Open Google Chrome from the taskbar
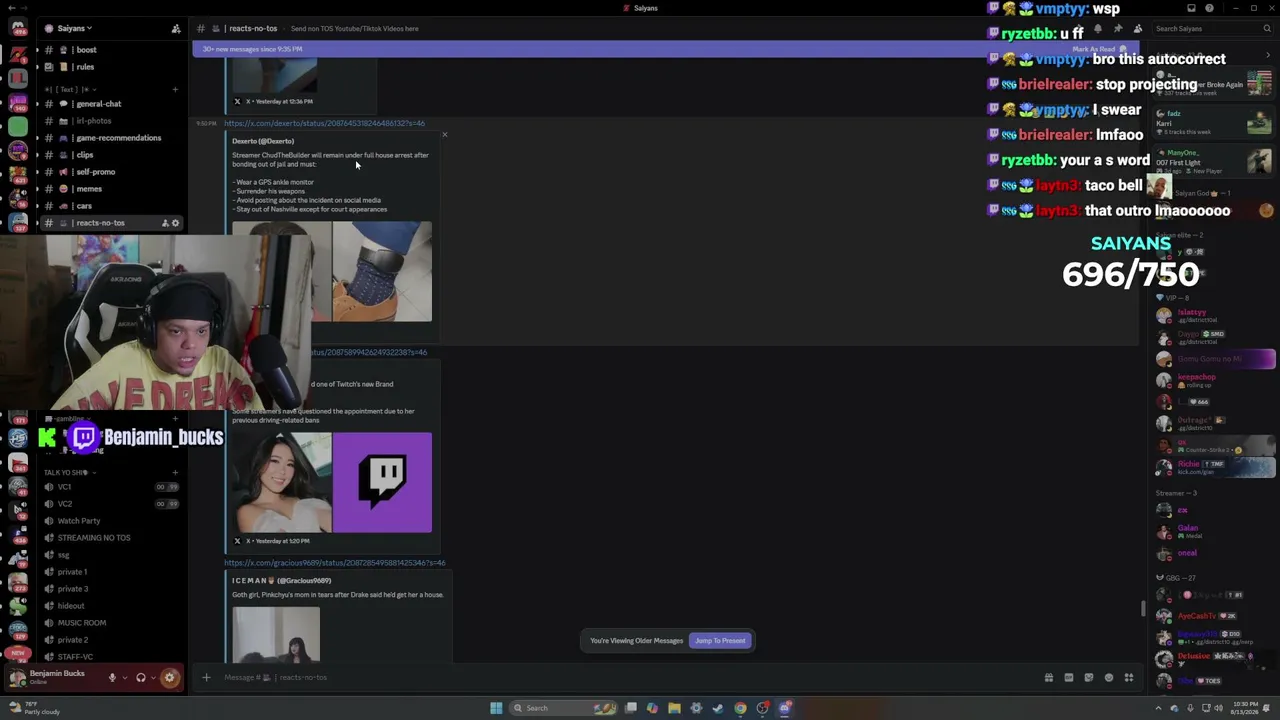This screenshot has height=720, width=1280. click(x=740, y=708)
